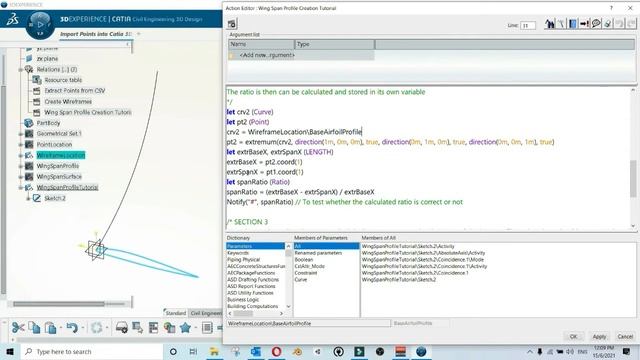640x360 pixels.
Task: Click the Copy icon in bottom toolbar
Action: [34, 327]
